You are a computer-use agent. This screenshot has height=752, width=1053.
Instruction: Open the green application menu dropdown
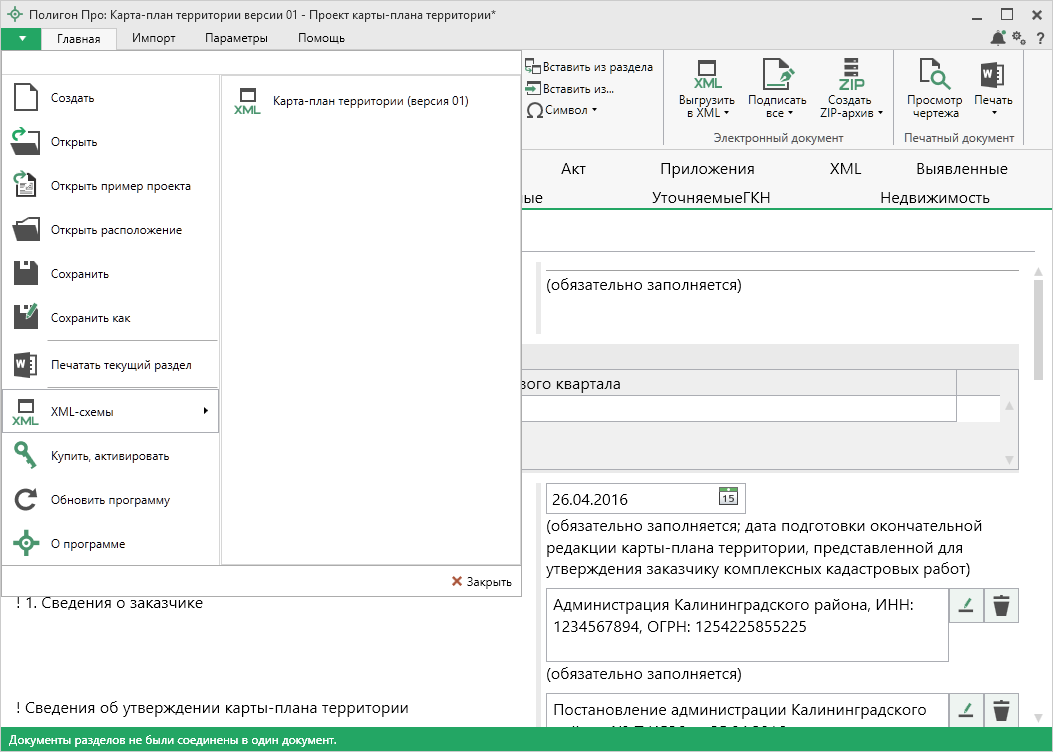point(22,38)
